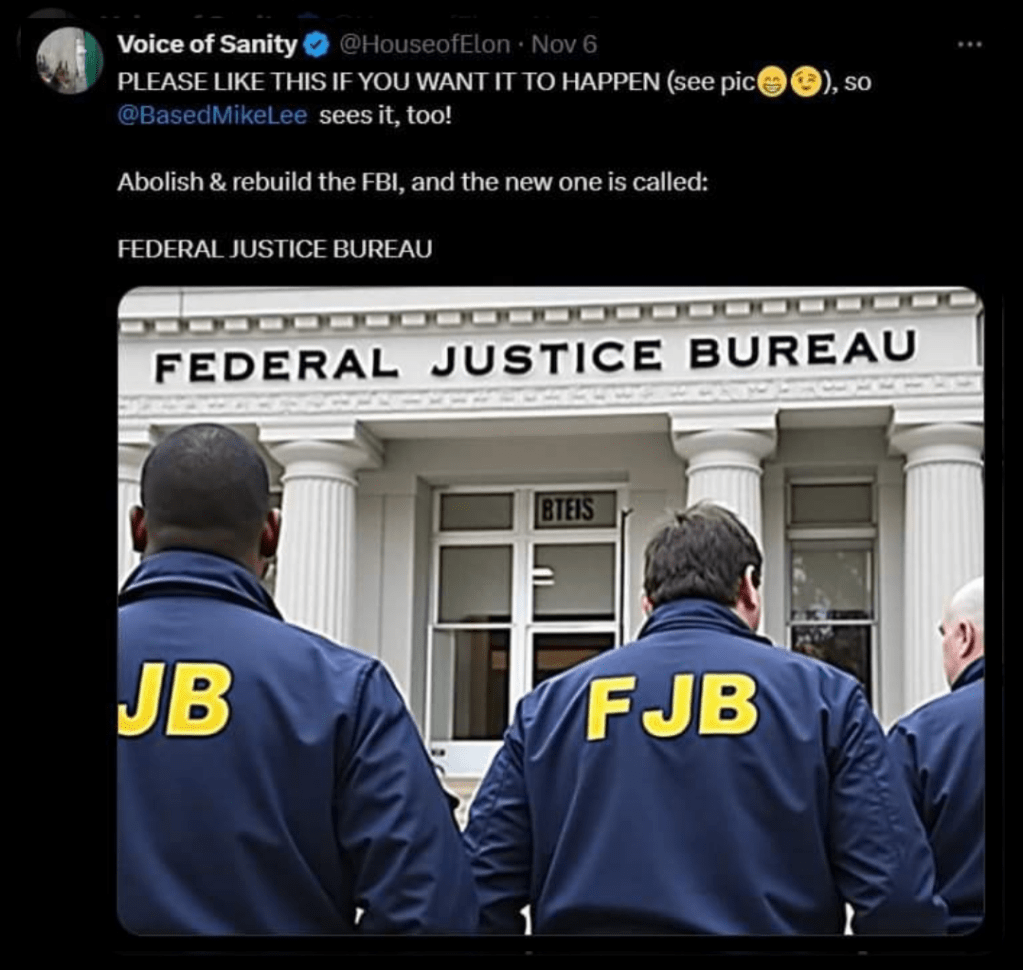The image size is (1023, 970).
Task: Open the Voice of Sanity display name
Action: 207,44
